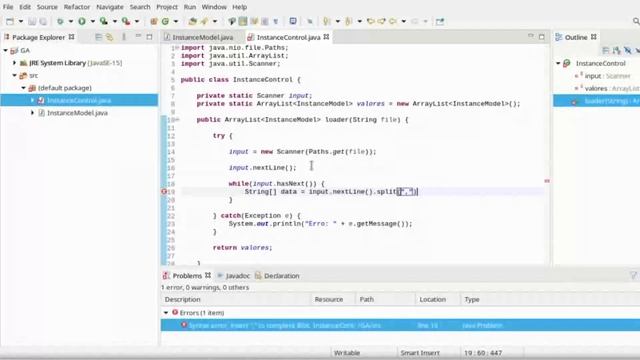Click the Save All toolbar icon
This screenshot has height=360, width=640.
[x=42, y=21]
